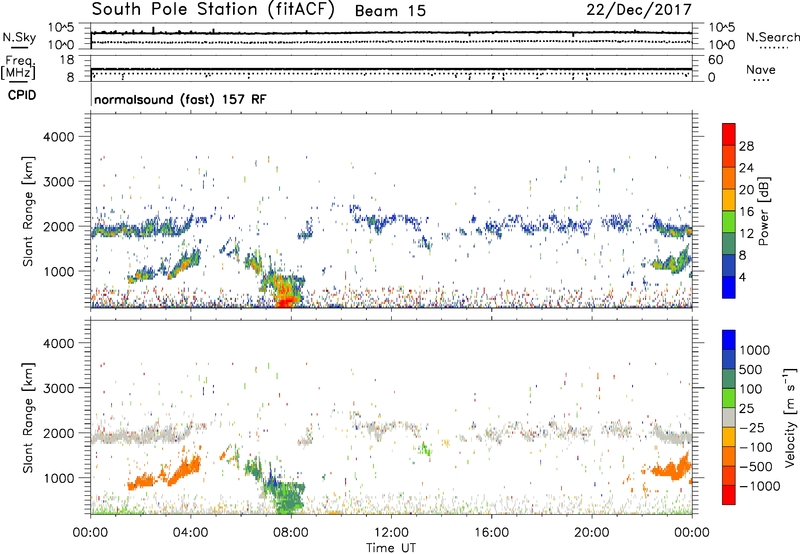Click the blue bottom segment of Power colorbar
The height and width of the screenshot is (554, 800).
coord(729,287)
